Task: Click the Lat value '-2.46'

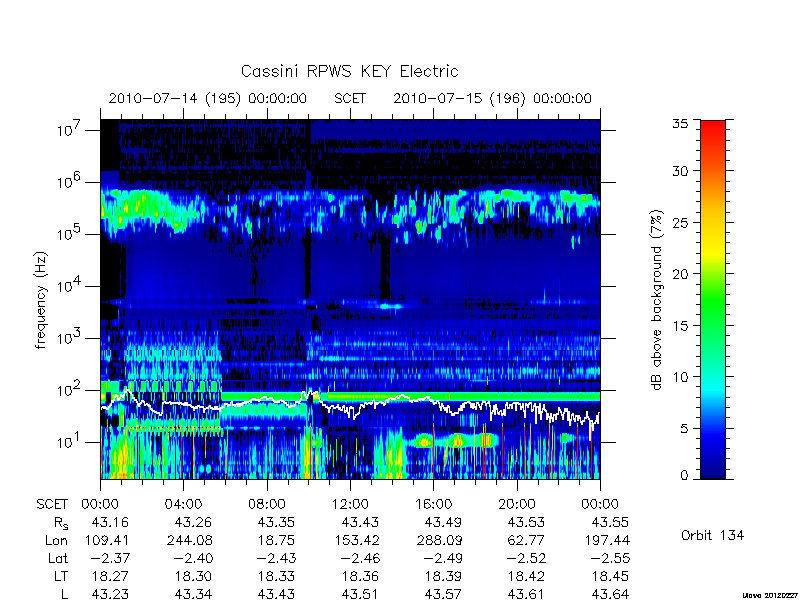Action: click(360, 558)
